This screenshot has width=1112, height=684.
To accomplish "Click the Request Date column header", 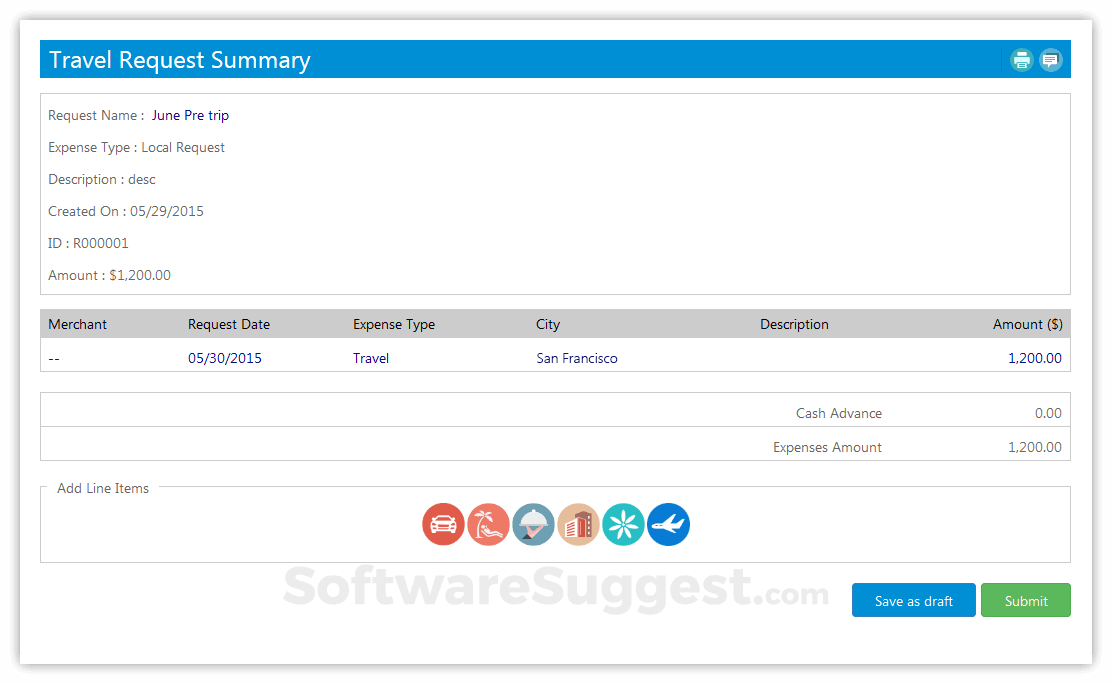I will coord(228,324).
